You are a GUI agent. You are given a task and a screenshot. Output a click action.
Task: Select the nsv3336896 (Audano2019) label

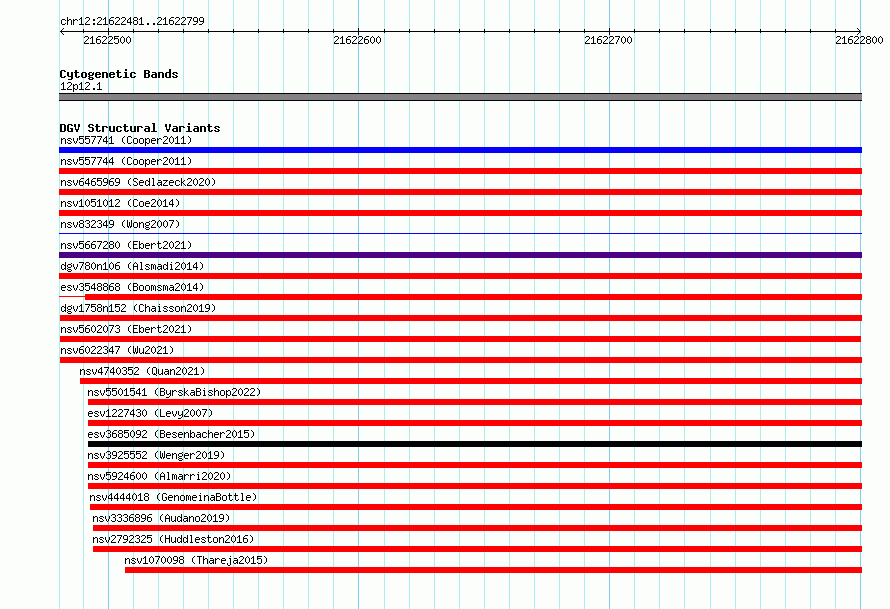(x=161, y=518)
